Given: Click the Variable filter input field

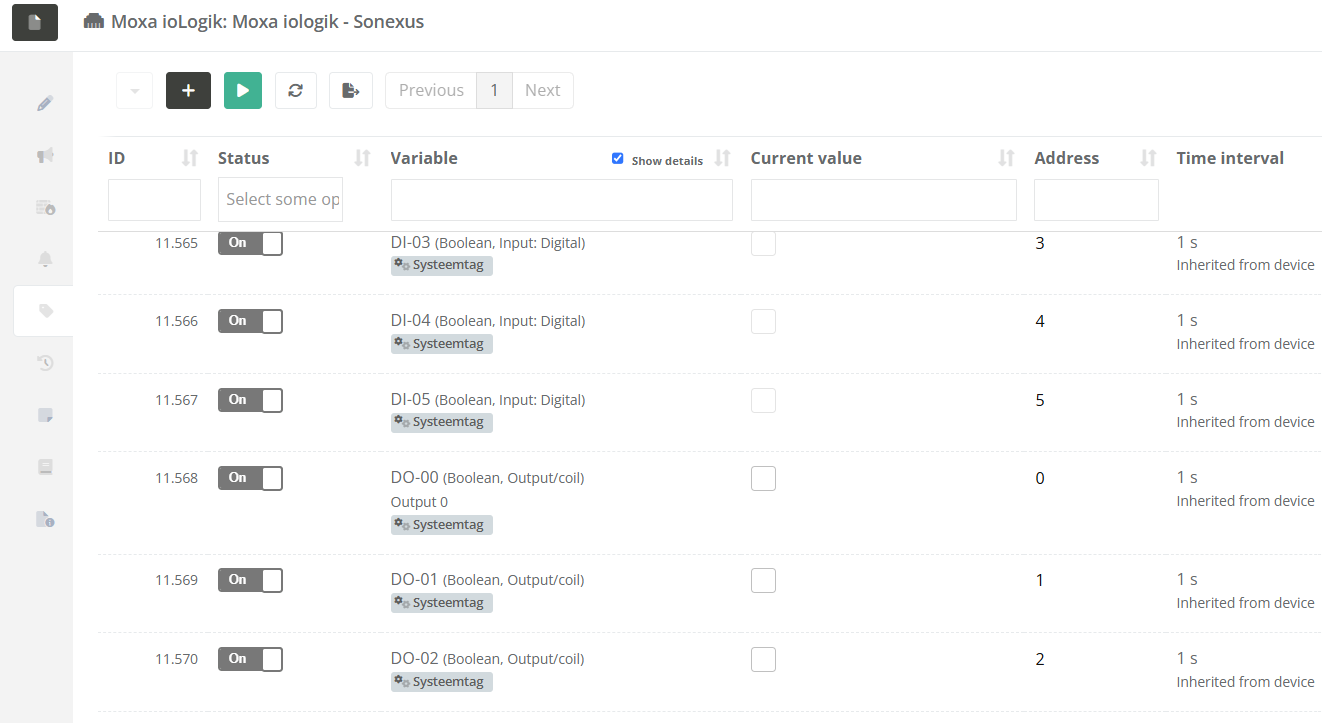Looking at the screenshot, I should click(561, 199).
